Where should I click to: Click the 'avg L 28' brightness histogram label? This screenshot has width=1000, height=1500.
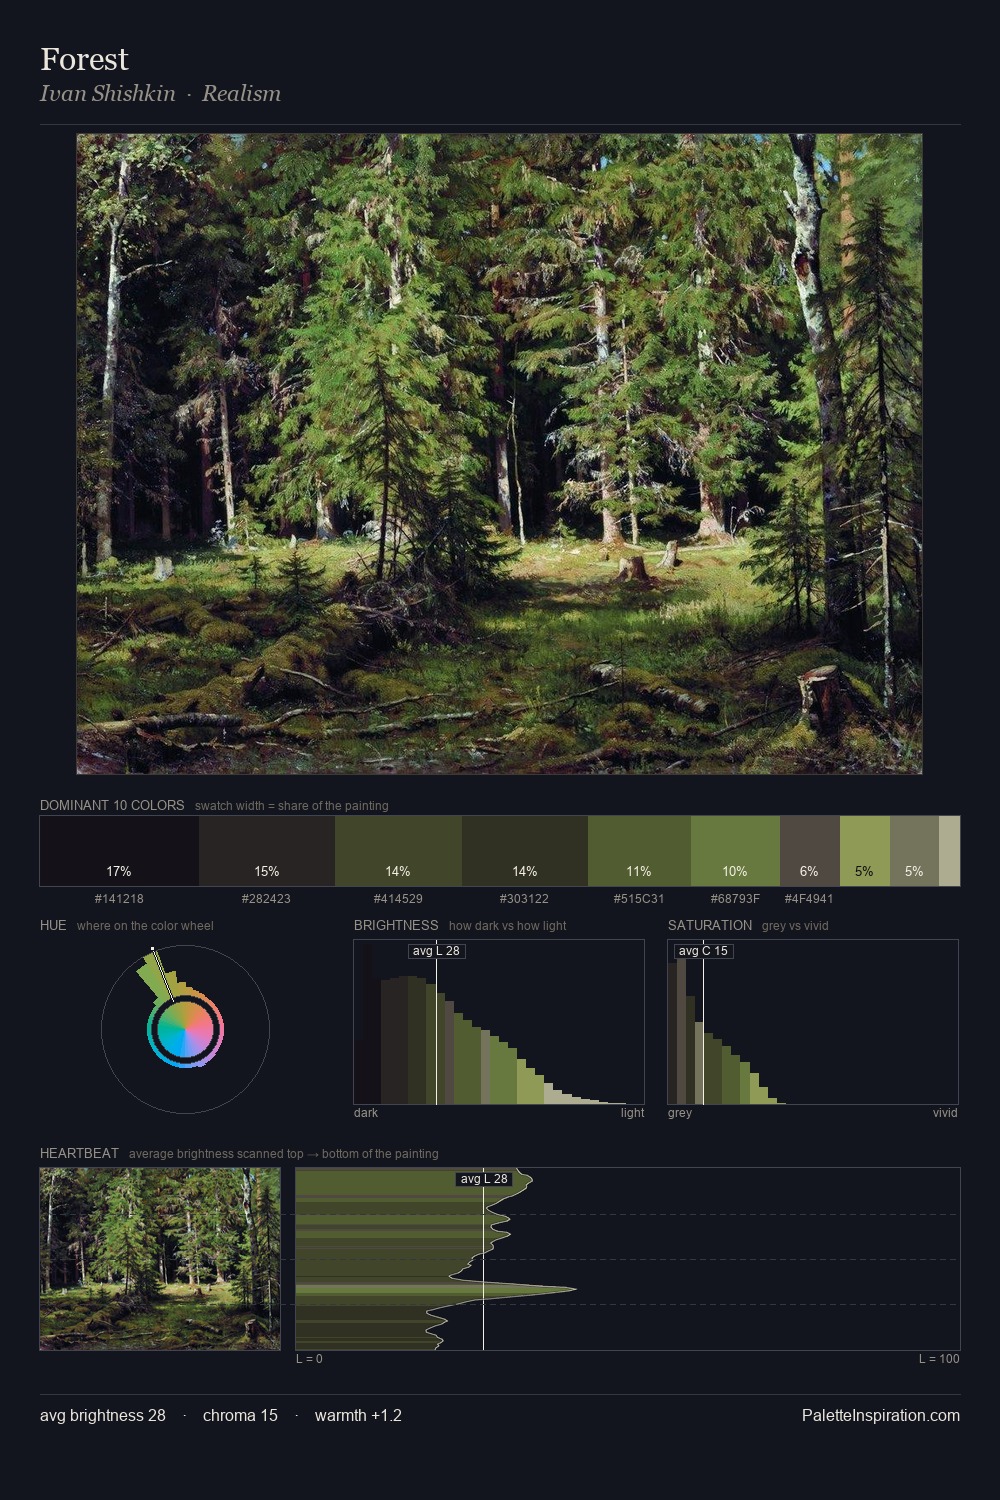(x=437, y=951)
